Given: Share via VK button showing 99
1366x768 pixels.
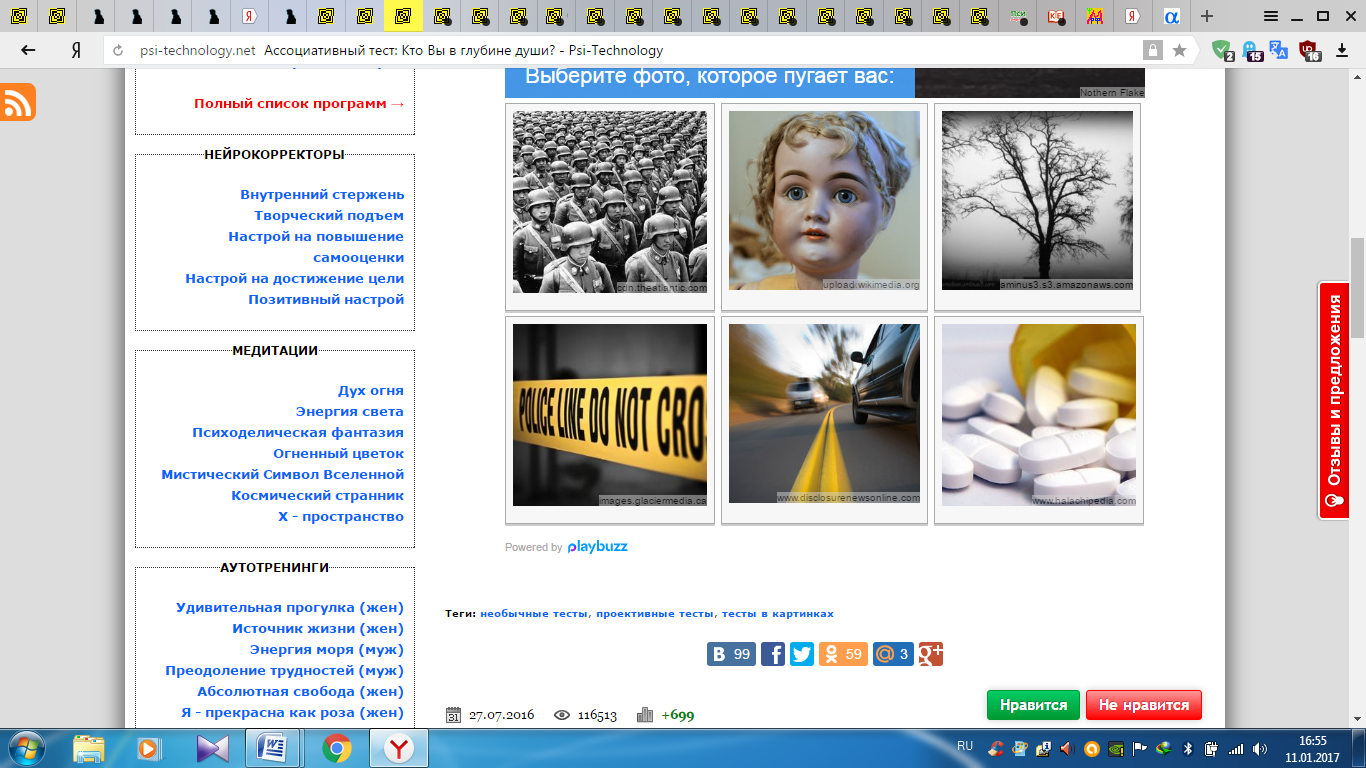Looking at the screenshot, I should coord(732,654).
